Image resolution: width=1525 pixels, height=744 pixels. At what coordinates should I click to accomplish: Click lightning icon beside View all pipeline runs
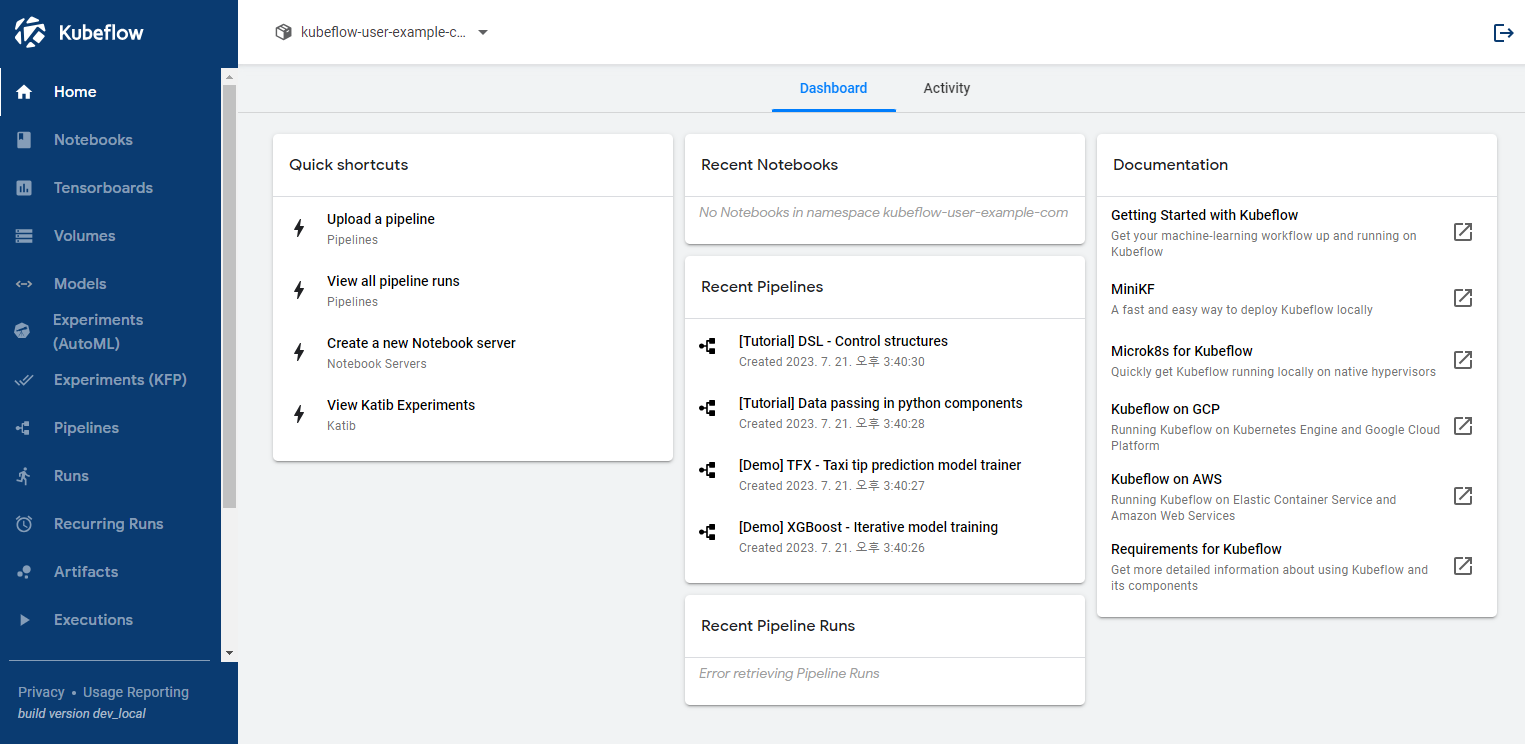(x=298, y=290)
